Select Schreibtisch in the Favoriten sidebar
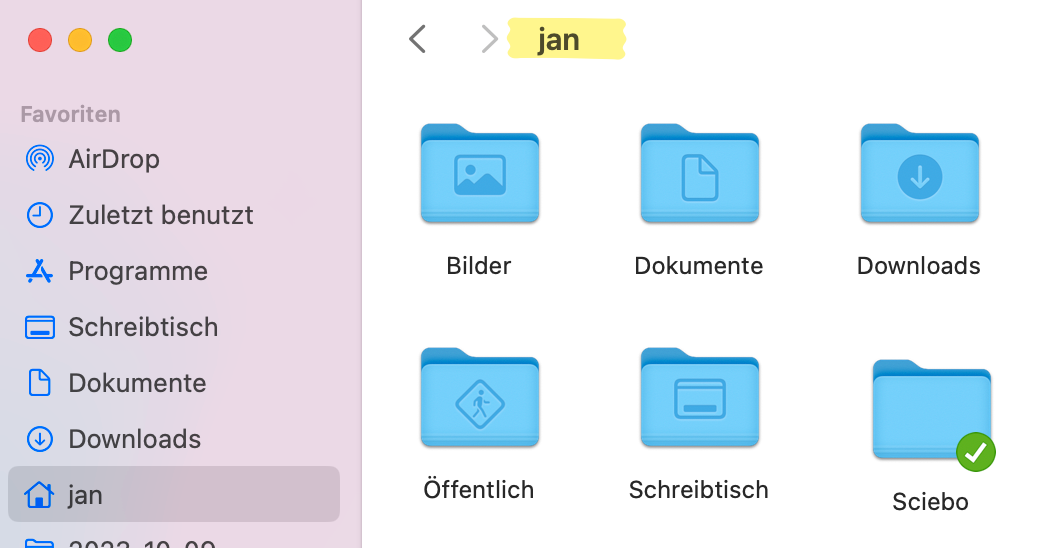 tap(142, 327)
